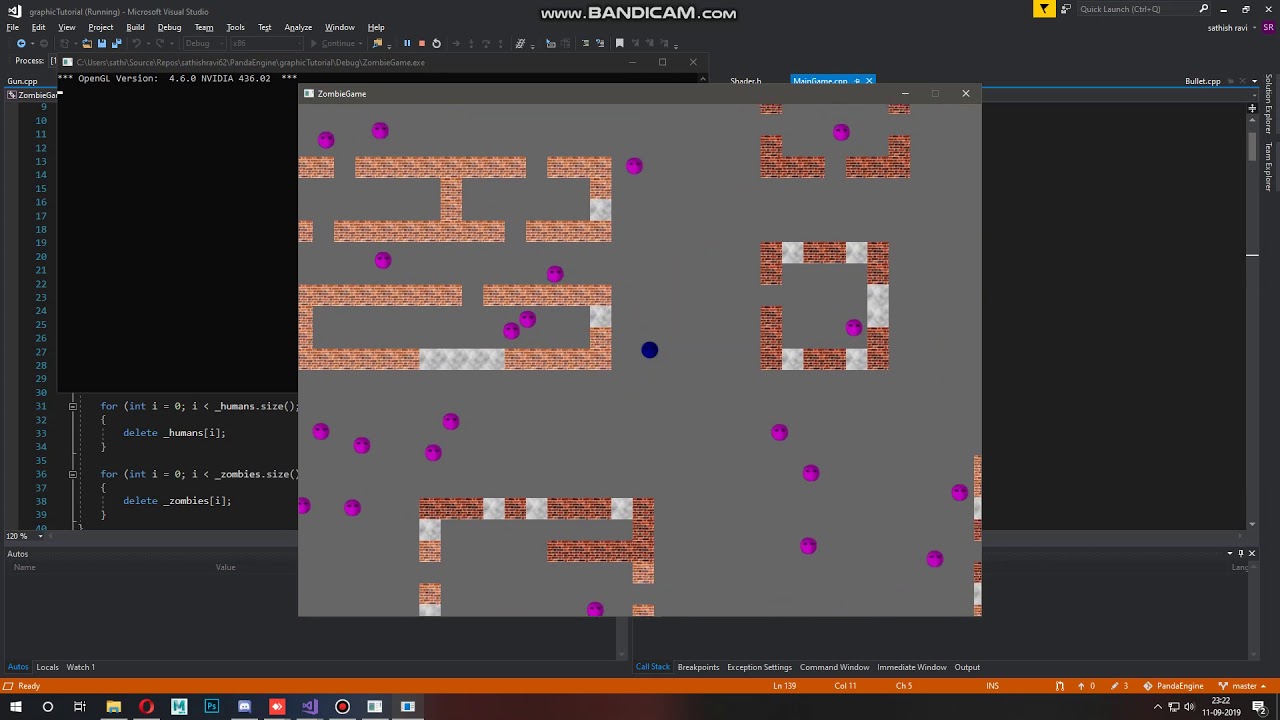Screen dimensions: 1280x720
Task: Switch to the Bullet.cpp file tab
Action: coord(1203,81)
